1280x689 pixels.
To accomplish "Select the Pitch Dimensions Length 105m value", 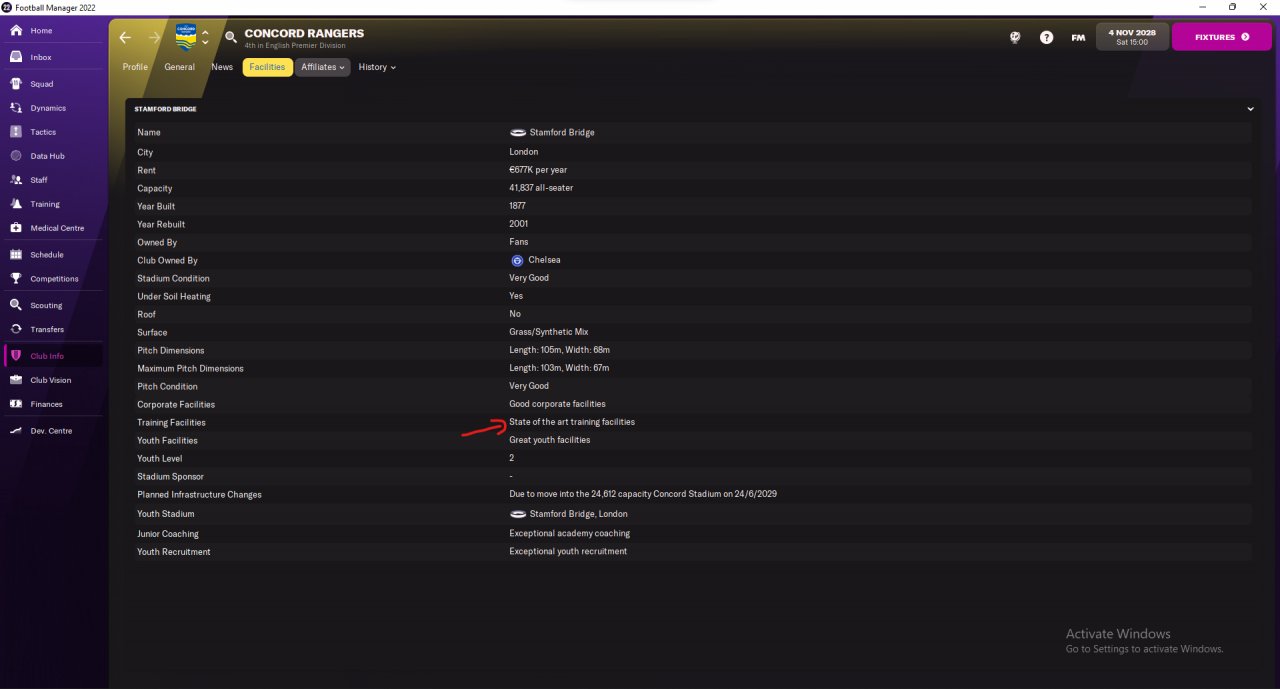I will click(x=559, y=350).
